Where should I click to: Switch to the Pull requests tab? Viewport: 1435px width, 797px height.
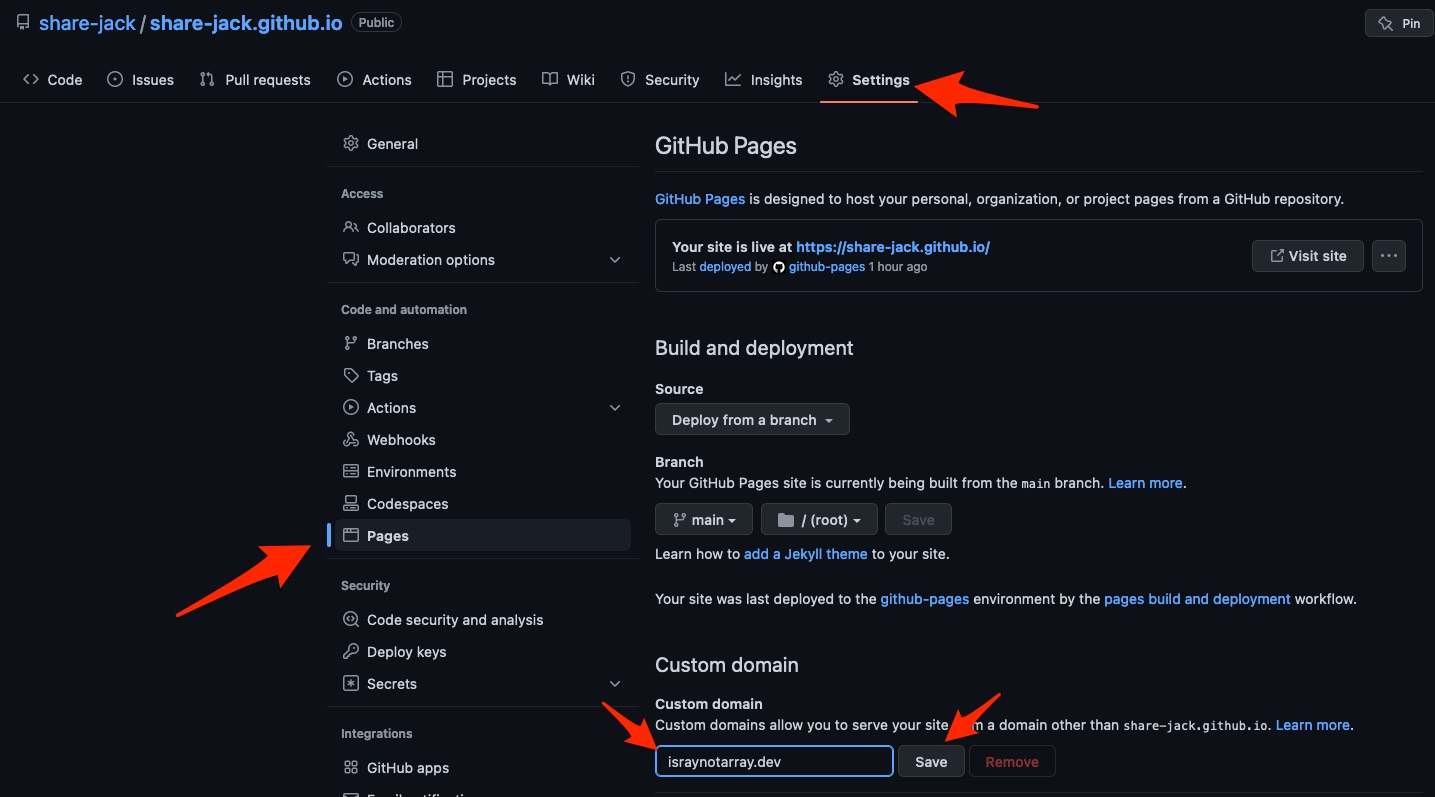coord(255,80)
